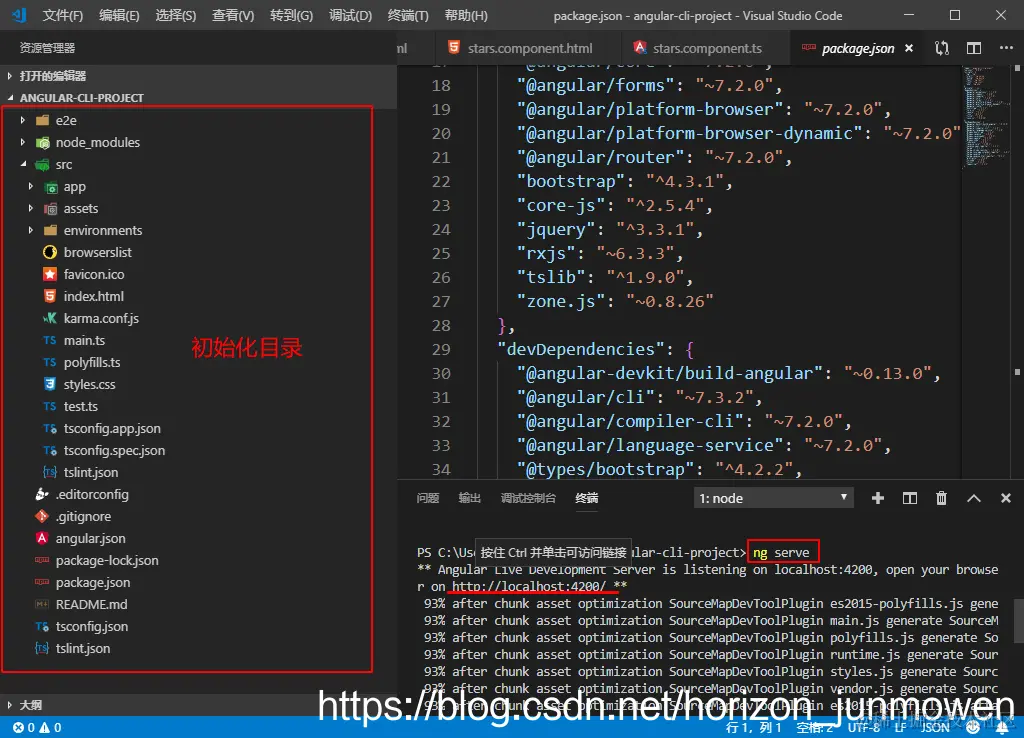Viewport: 1024px width, 738px height.
Task: Expand the assets folder arrow
Action: pyautogui.click(x=31, y=208)
